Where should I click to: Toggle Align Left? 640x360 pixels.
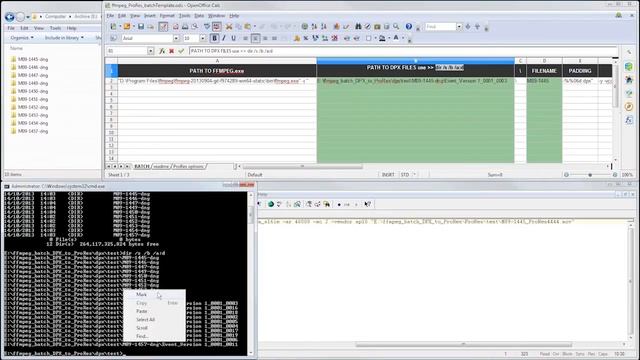coord(245,38)
